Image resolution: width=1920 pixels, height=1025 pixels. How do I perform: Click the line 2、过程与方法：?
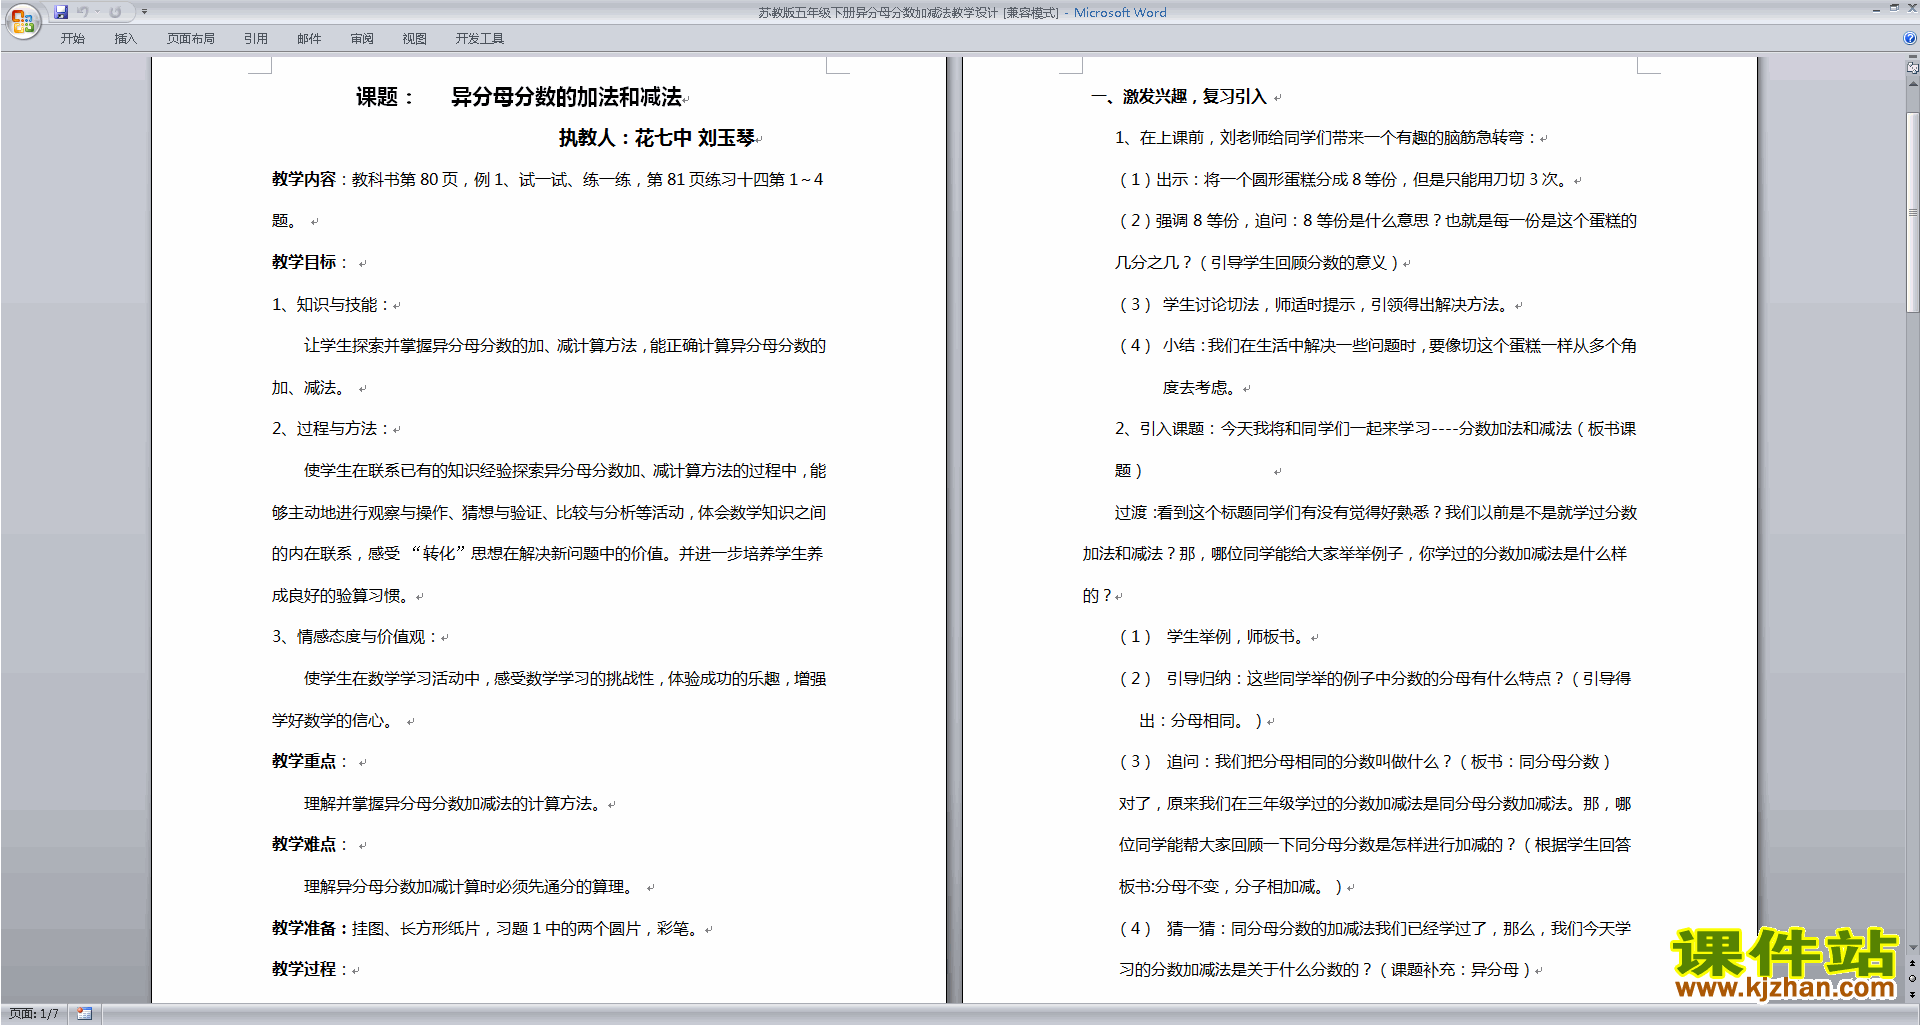click(331, 428)
